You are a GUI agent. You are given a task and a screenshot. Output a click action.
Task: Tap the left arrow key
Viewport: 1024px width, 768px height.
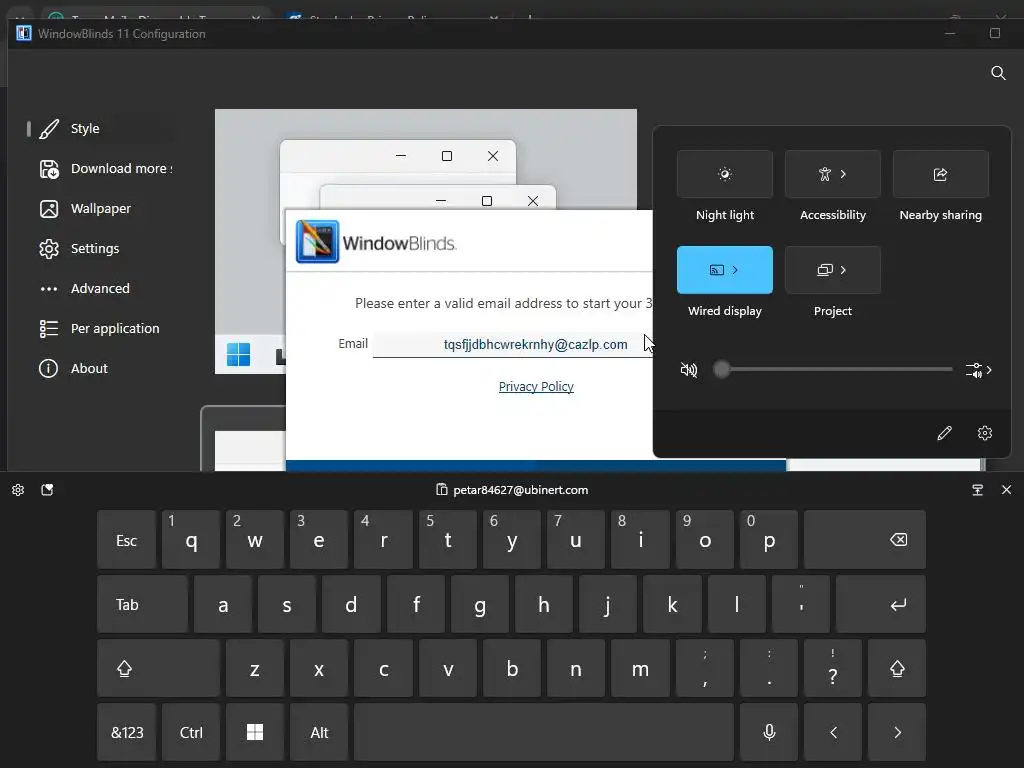tap(833, 733)
